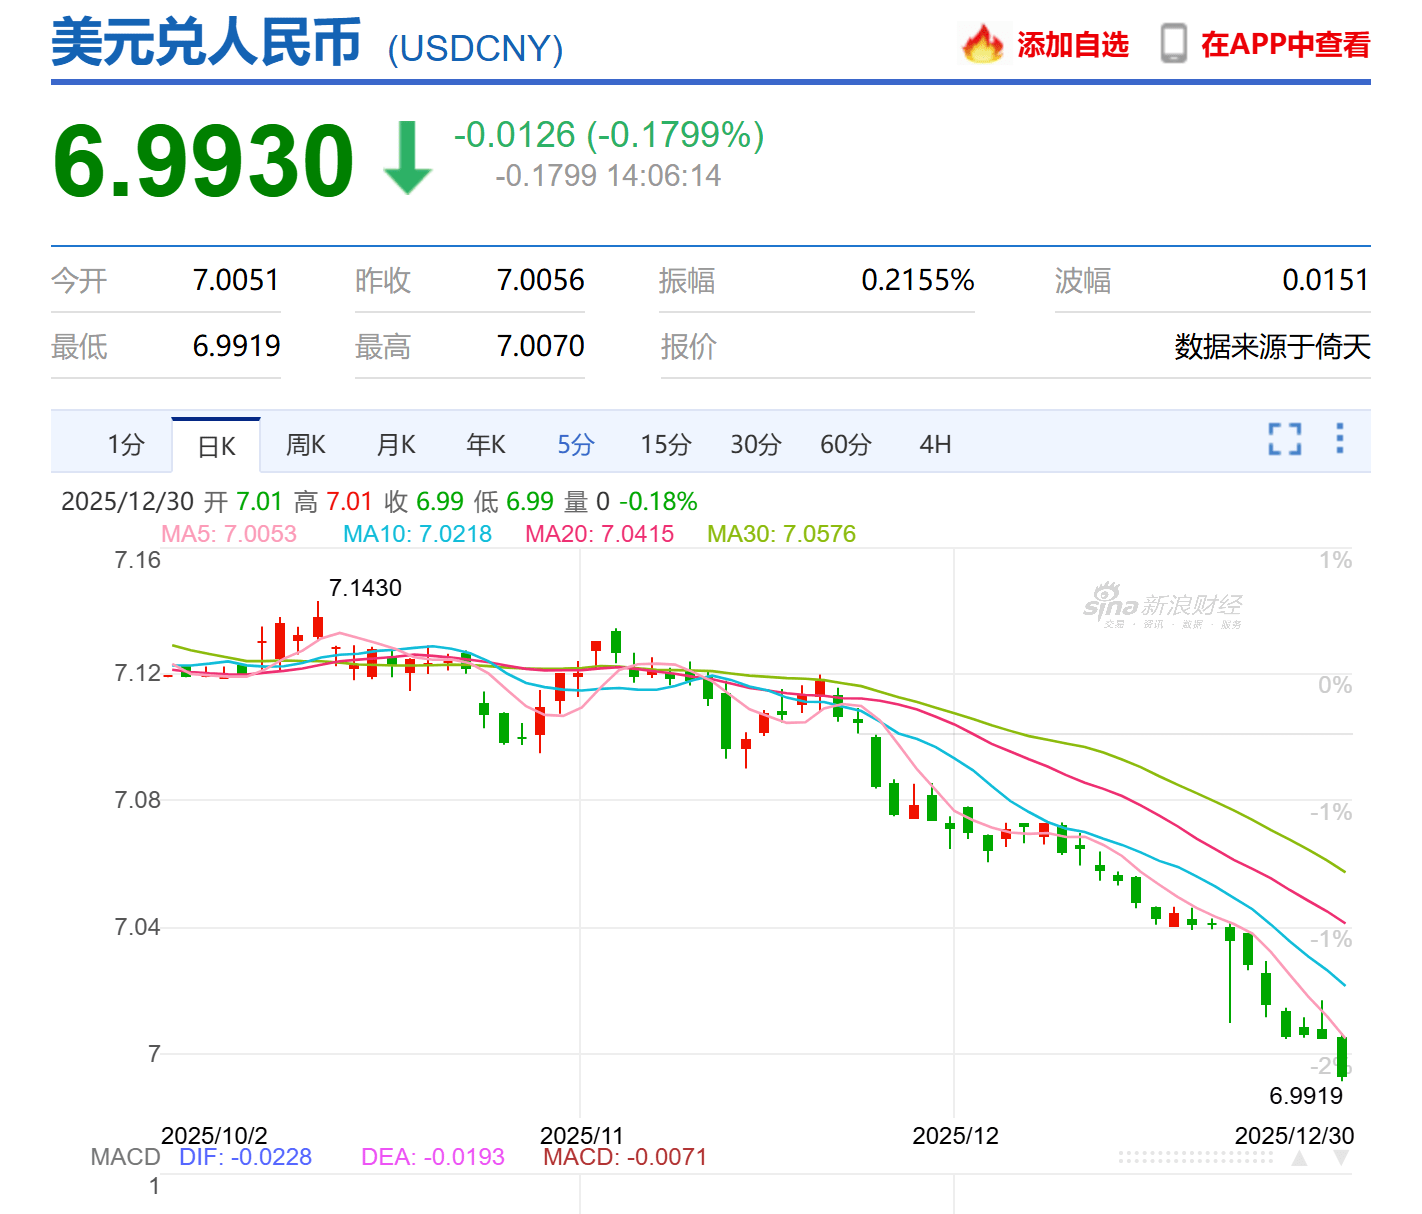Click the up triangle below the chart
1422x1214 pixels.
pyautogui.click(x=1300, y=1158)
